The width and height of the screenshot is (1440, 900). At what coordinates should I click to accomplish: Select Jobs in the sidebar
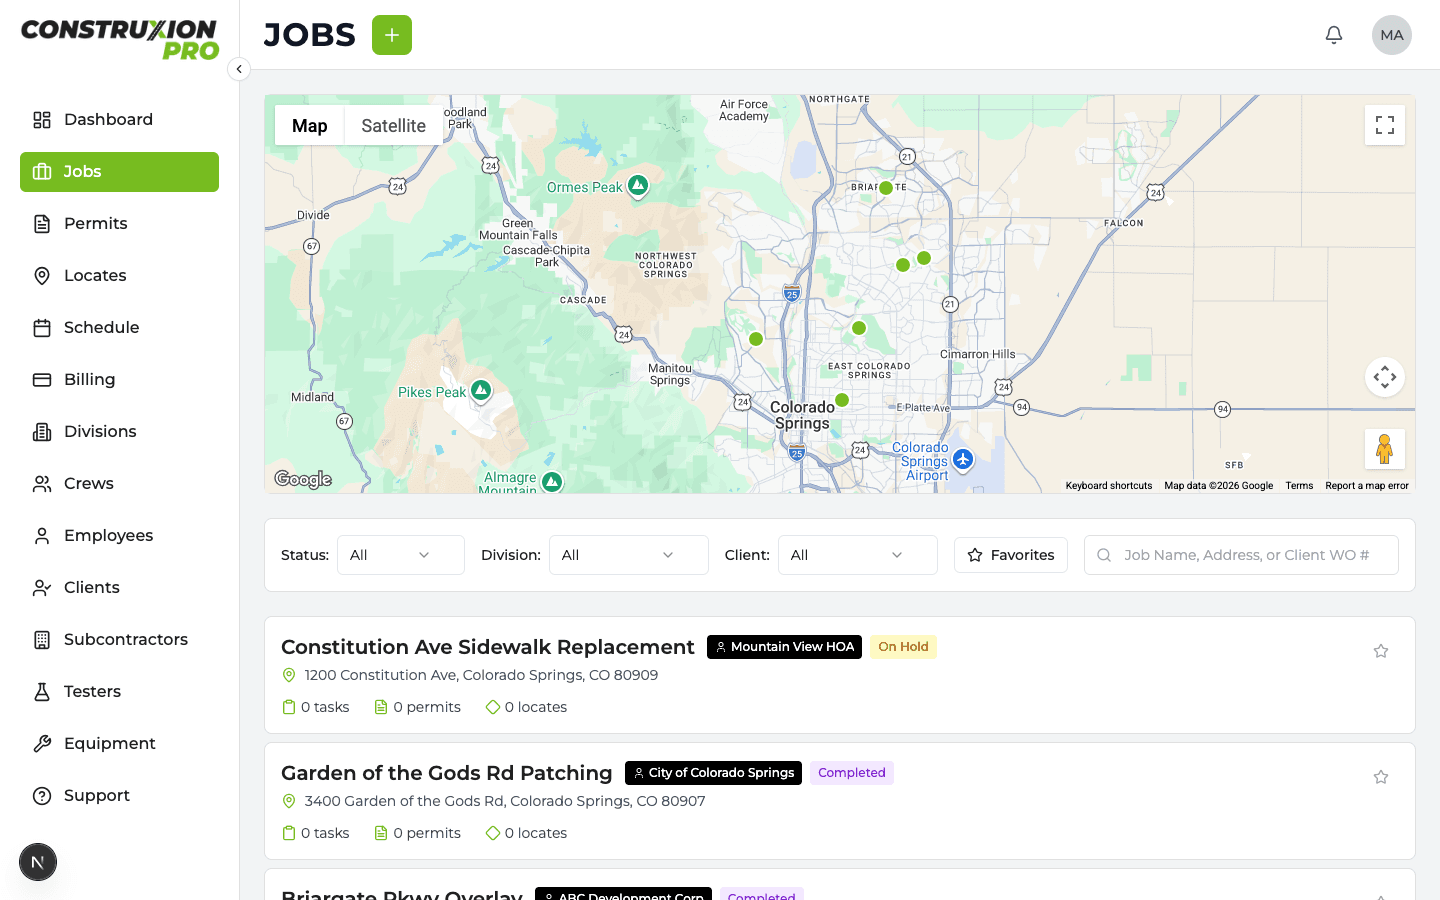pyautogui.click(x=119, y=172)
